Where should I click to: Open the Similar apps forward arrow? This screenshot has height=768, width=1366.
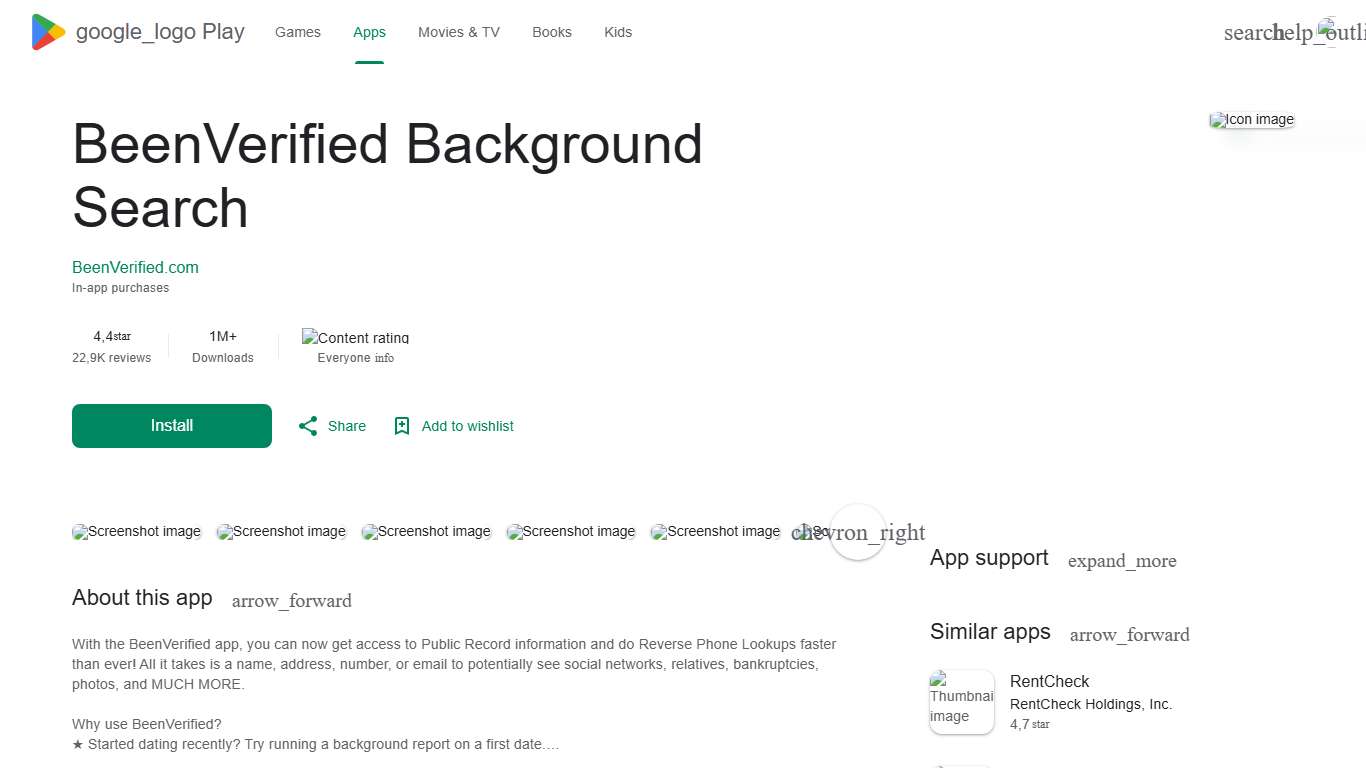[x=1129, y=634]
